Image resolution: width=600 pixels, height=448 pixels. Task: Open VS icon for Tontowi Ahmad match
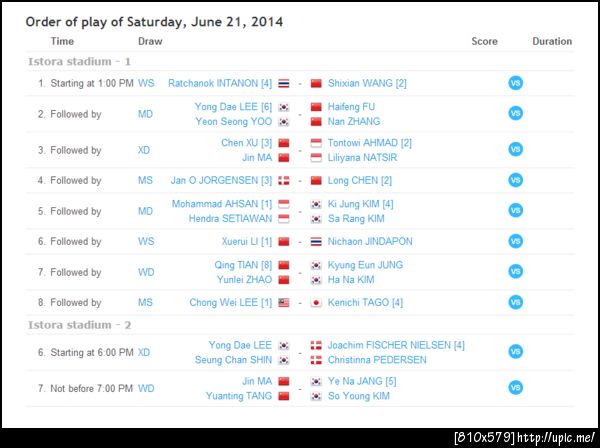pos(515,150)
